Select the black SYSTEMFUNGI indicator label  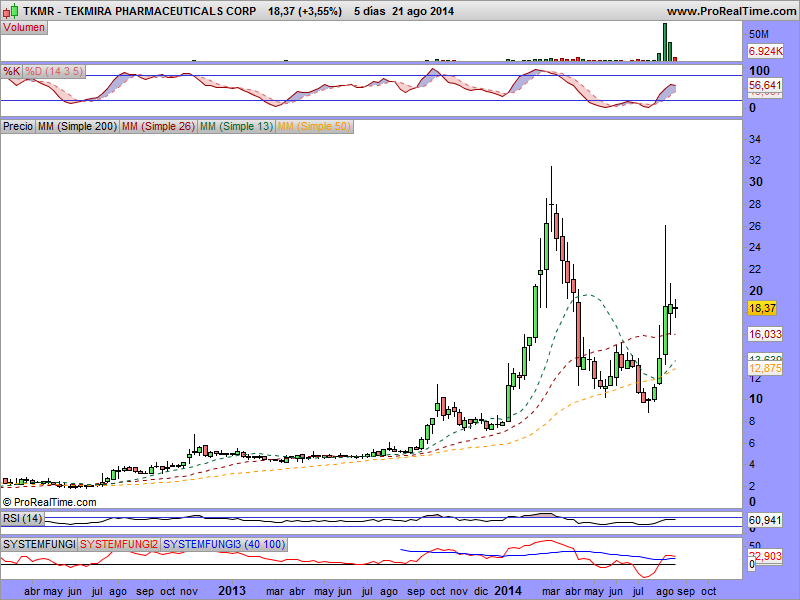coord(39,544)
